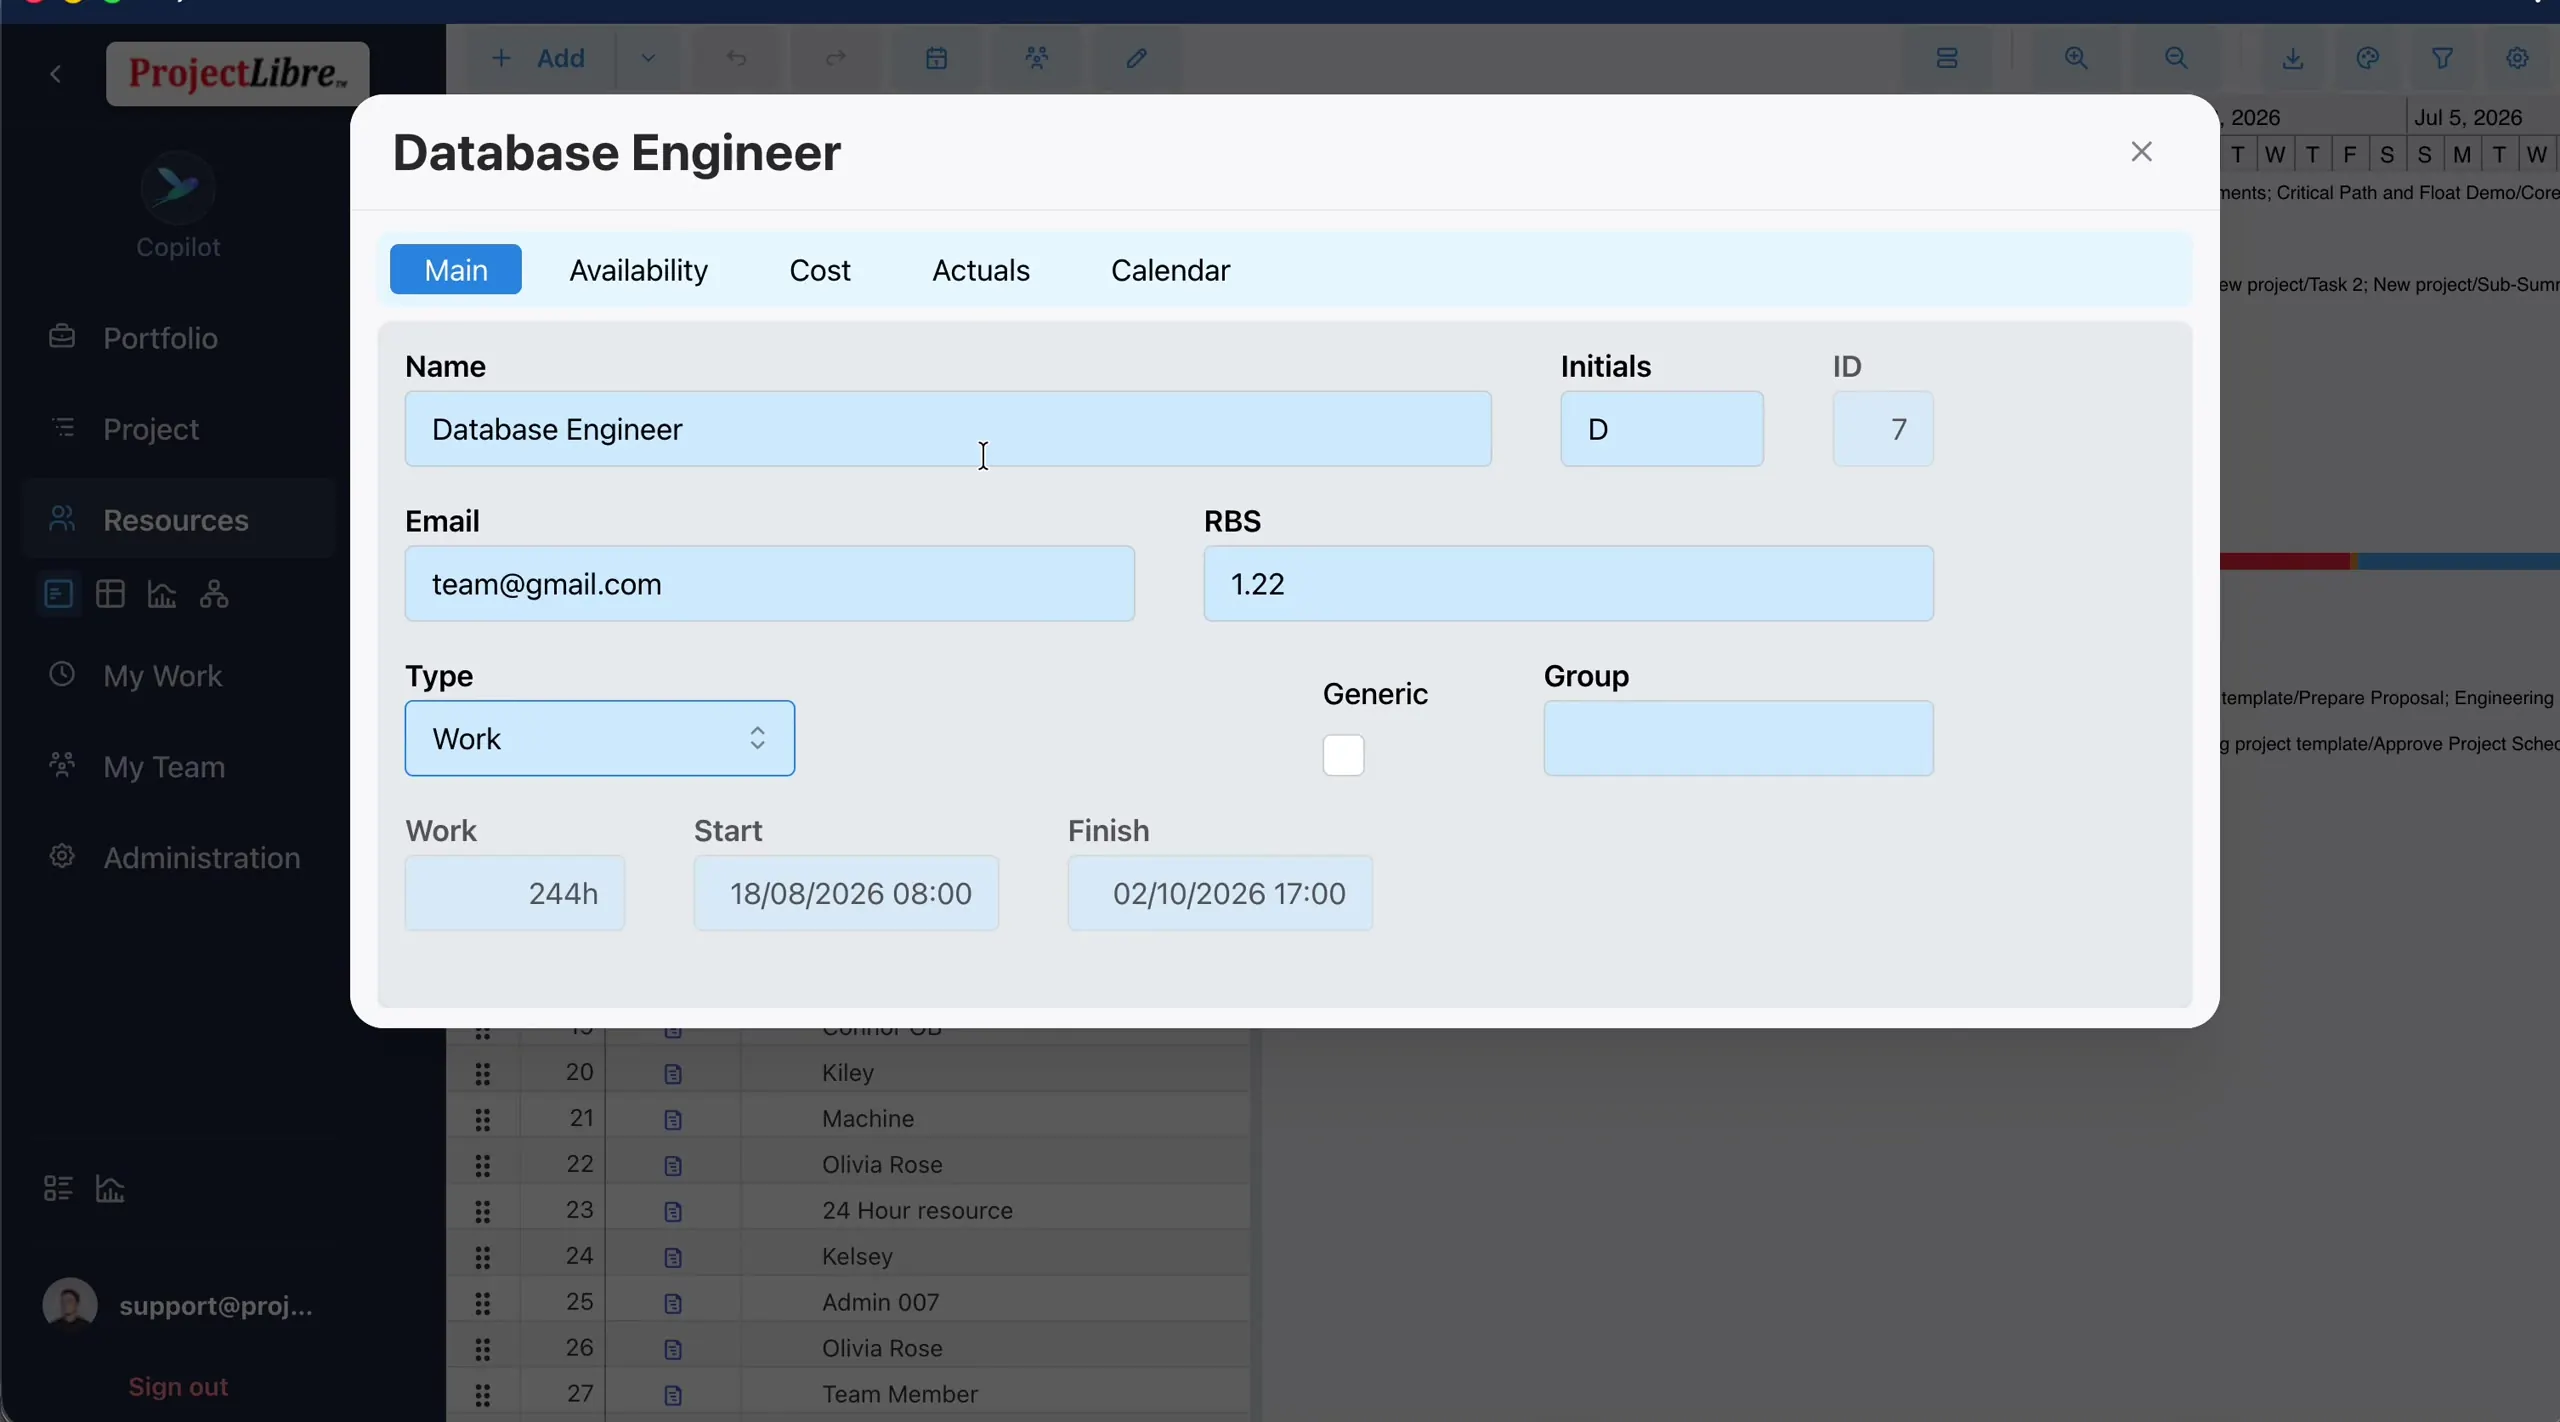Click the empty Group input field
Screen dimensions: 2560x1422
pyautogui.click(x=1738, y=738)
